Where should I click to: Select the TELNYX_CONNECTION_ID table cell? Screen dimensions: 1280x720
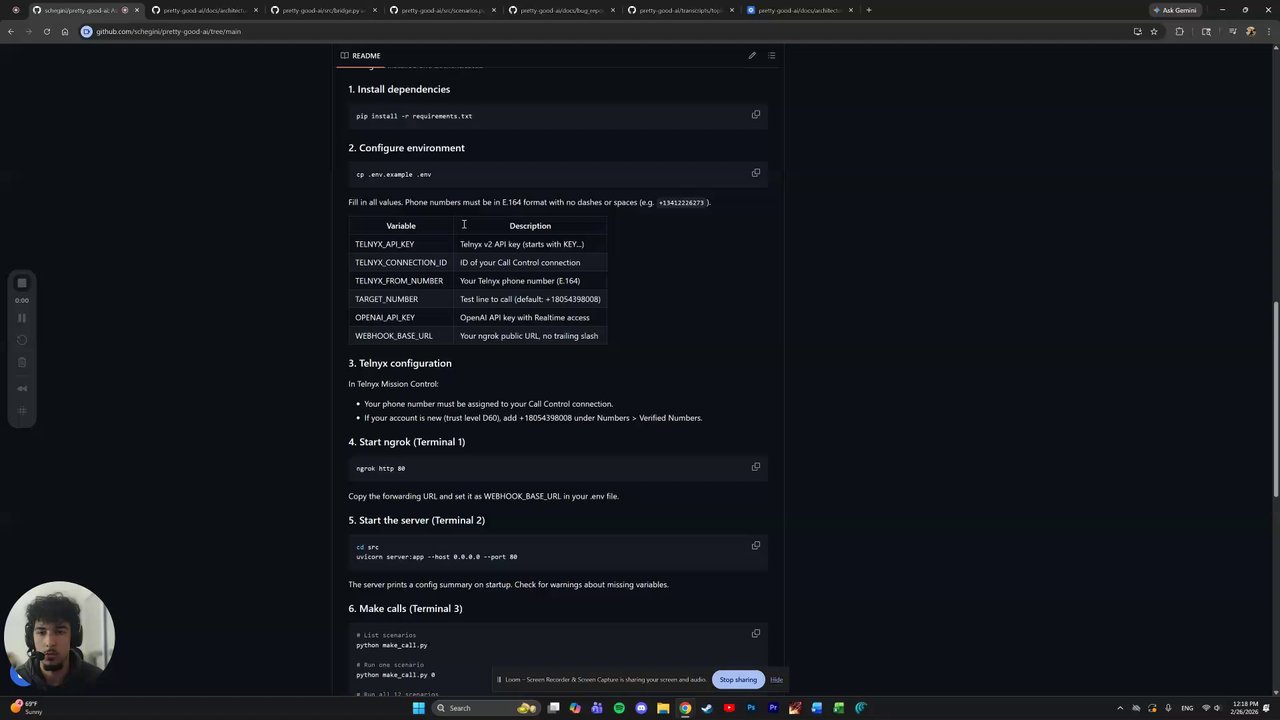(x=401, y=262)
